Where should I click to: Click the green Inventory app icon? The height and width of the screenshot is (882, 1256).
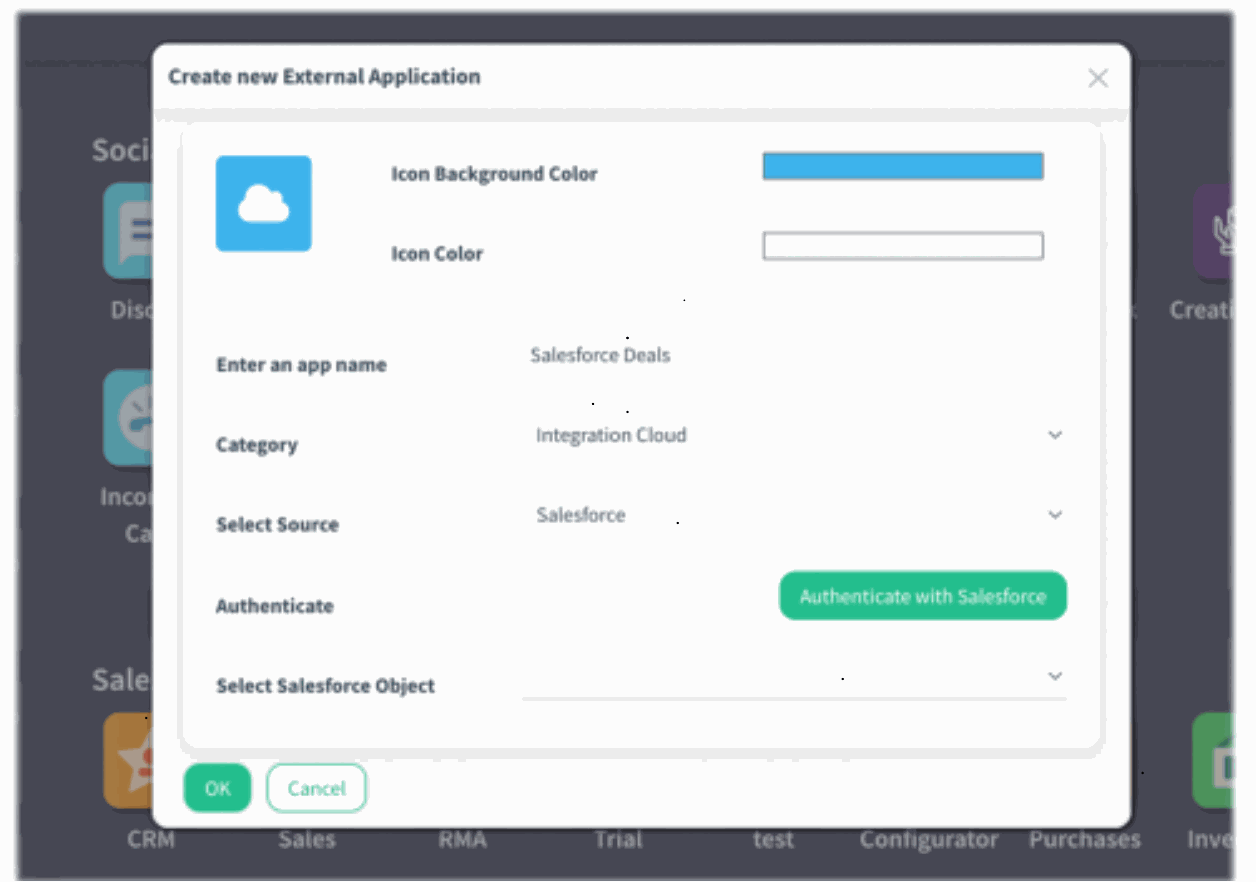pyautogui.click(x=1213, y=760)
